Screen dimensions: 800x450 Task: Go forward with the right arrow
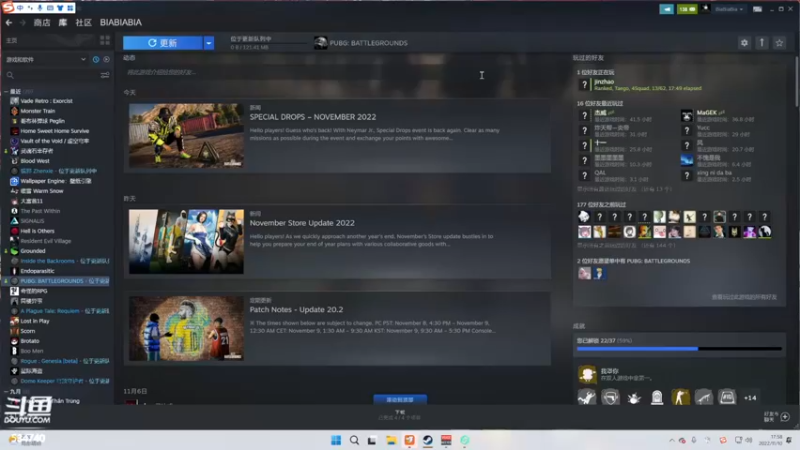click(22, 22)
